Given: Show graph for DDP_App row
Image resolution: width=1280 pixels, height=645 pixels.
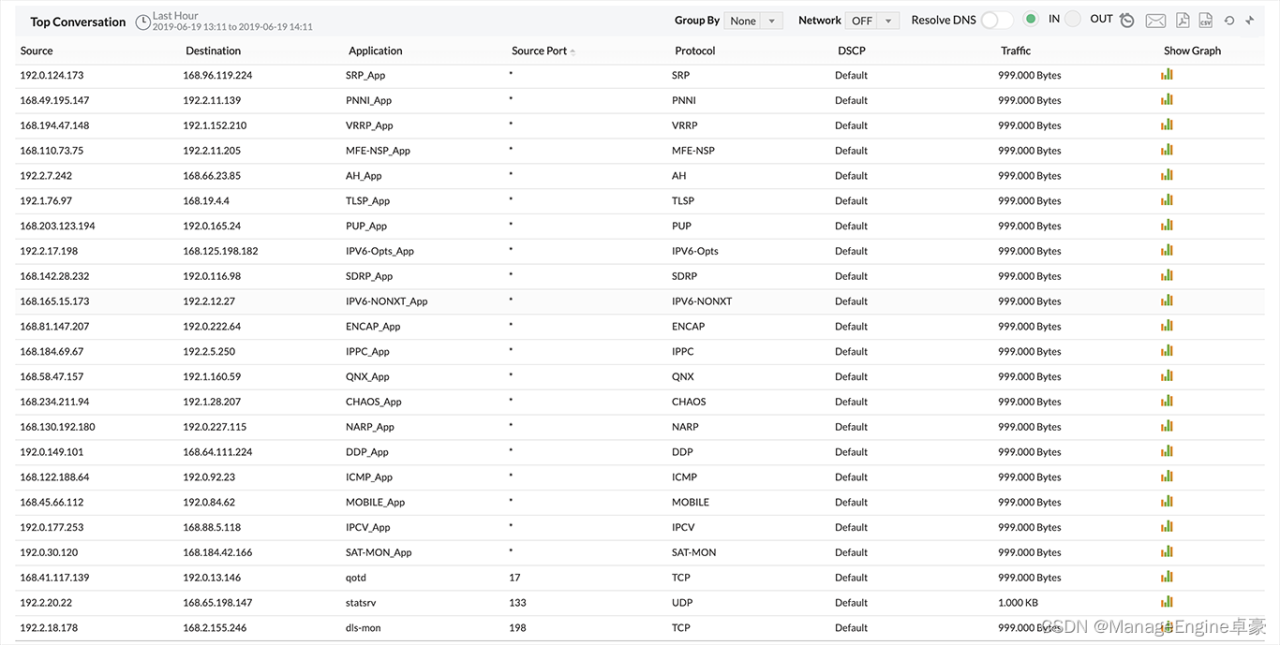Looking at the screenshot, I should click(x=1167, y=450).
